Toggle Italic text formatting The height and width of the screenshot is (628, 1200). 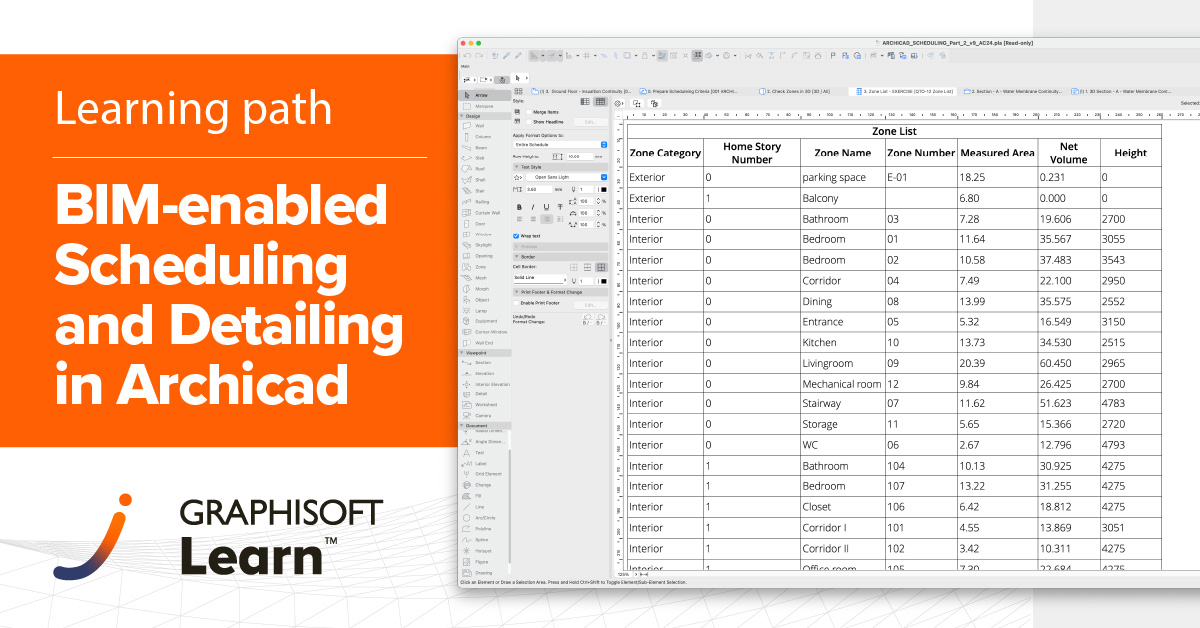[532, 207]
